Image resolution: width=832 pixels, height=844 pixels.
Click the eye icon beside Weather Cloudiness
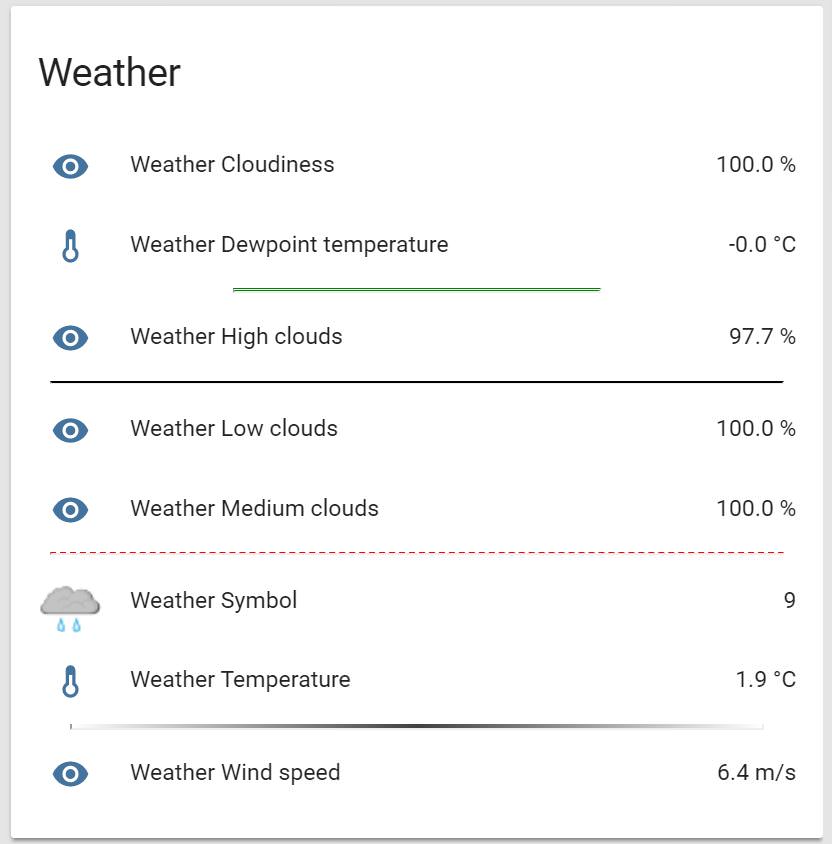coord(70,166)
